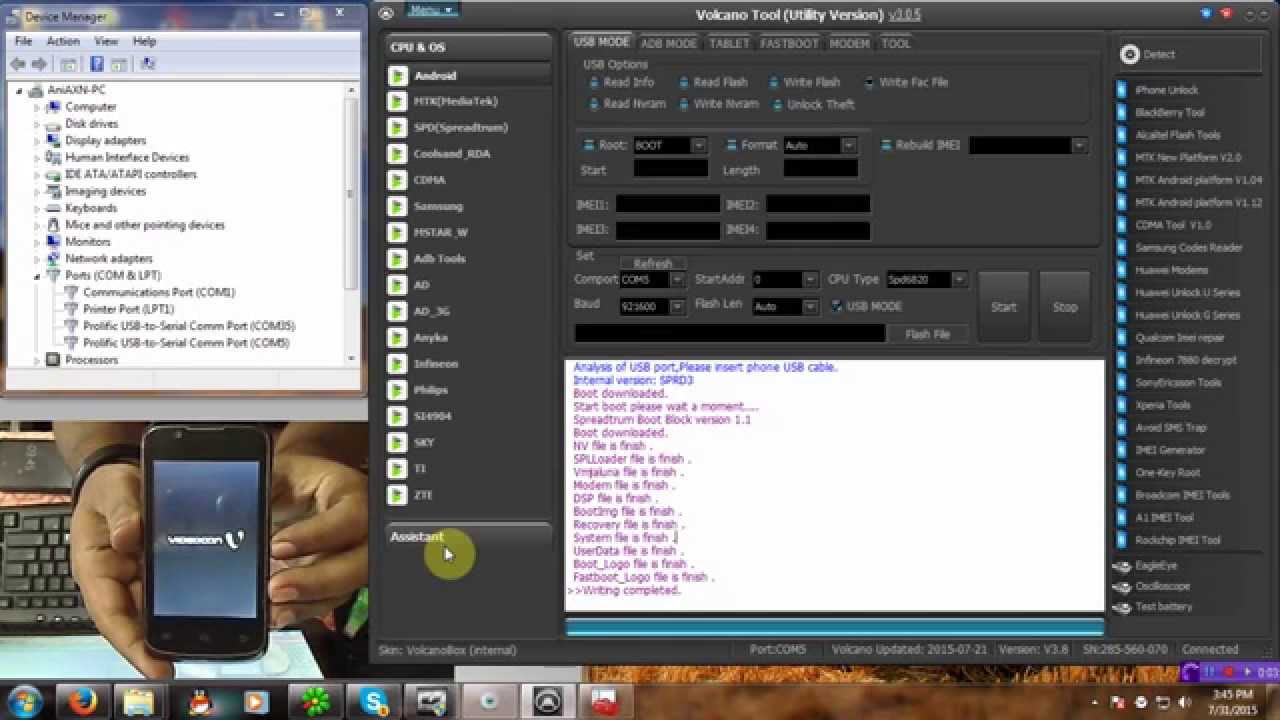Open the Adb Tools icon in CPU list
This screenshot has height=720, width=1280.
(397, 258)
